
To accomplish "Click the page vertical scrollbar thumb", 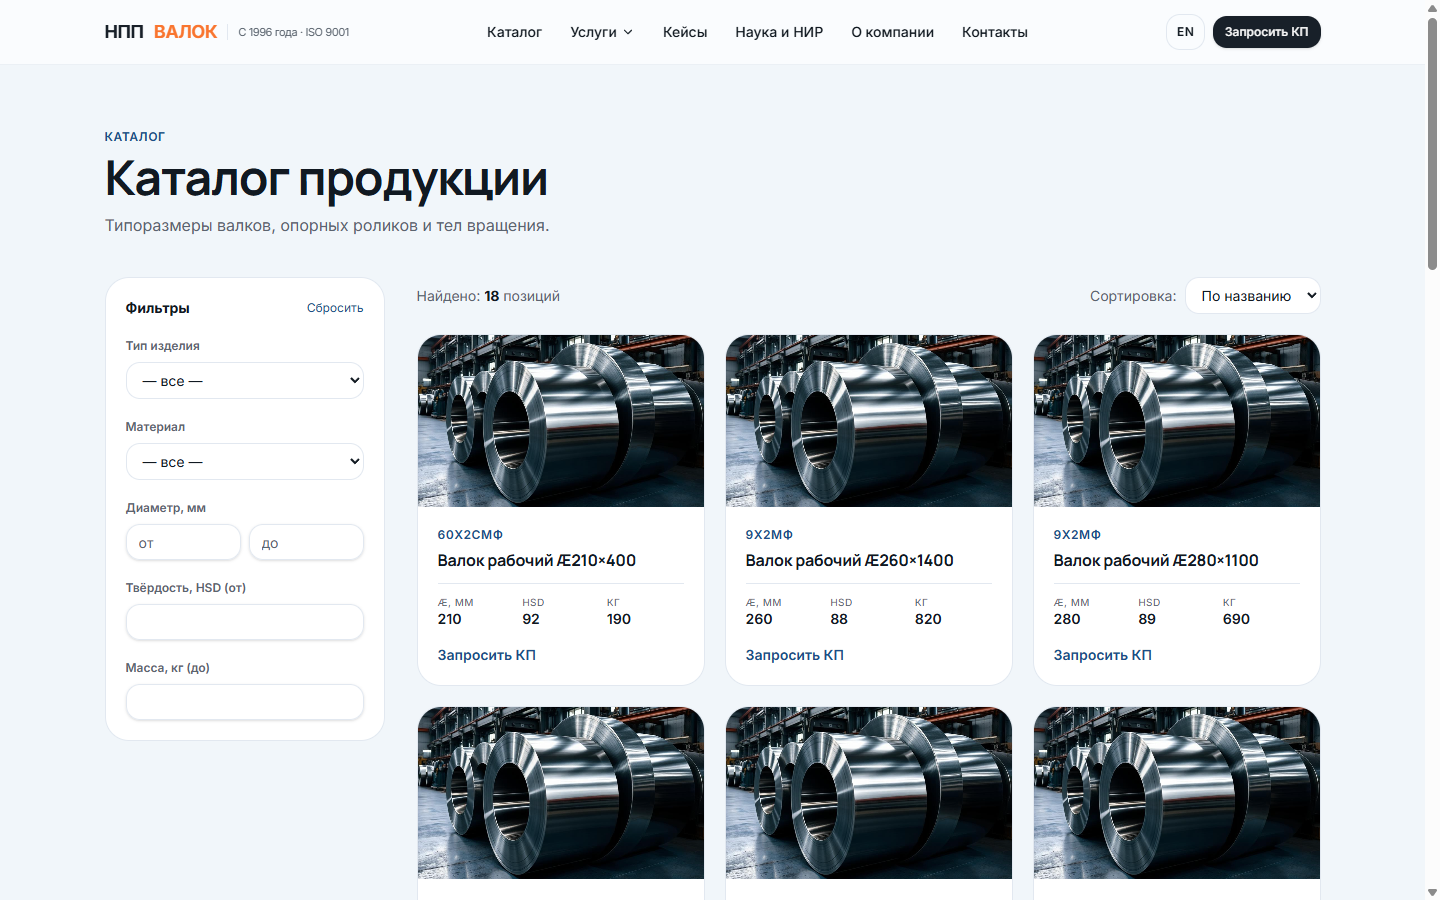I will (x=1432, y=143).
